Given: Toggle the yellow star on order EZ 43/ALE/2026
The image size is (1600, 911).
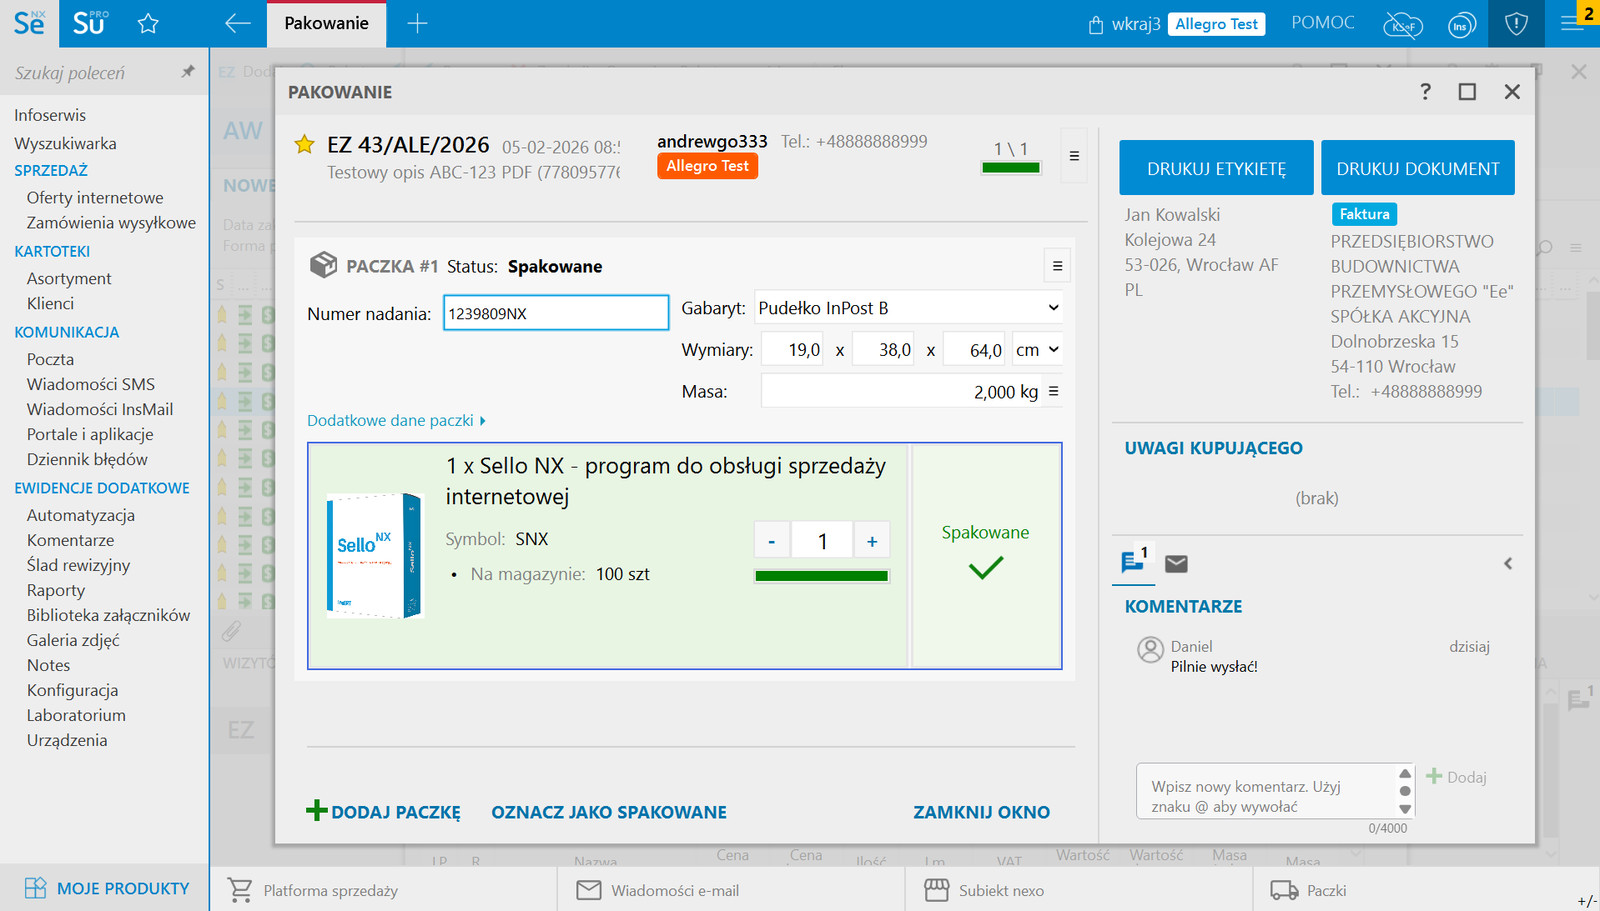Looking at the screenshot, I should coord(304,145).
